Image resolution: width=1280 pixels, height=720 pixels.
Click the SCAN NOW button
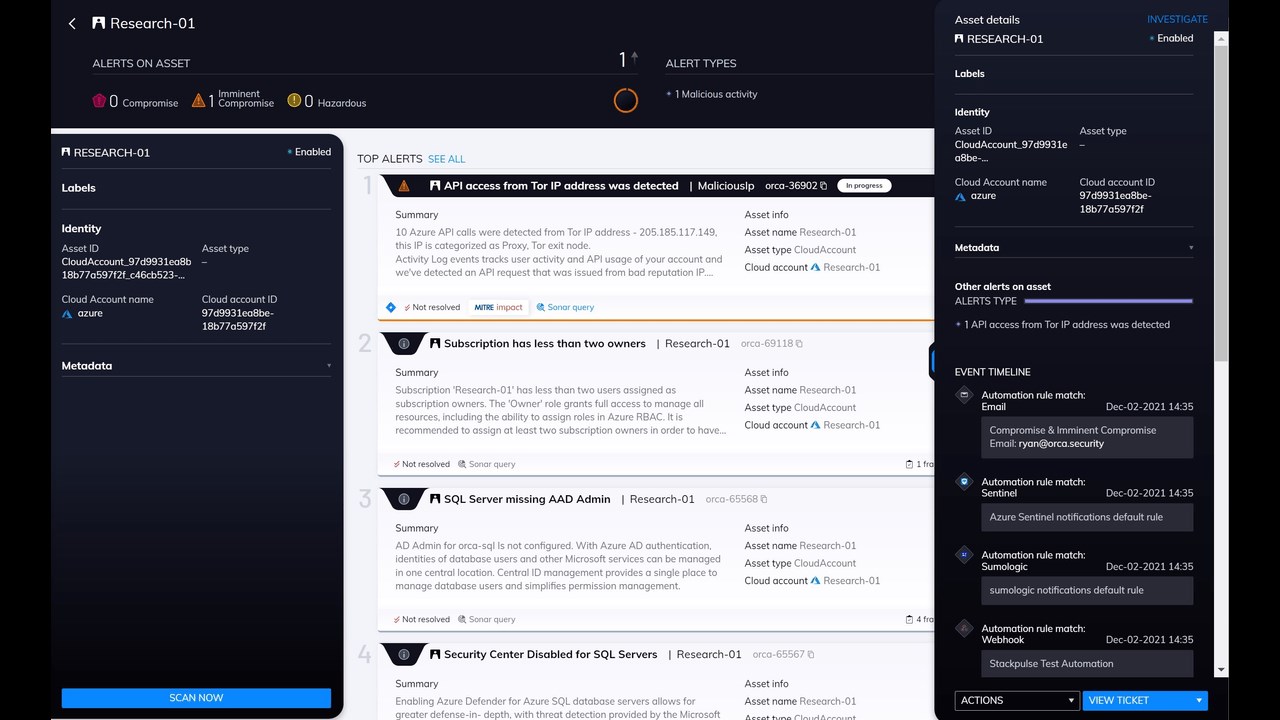[196, 698]
